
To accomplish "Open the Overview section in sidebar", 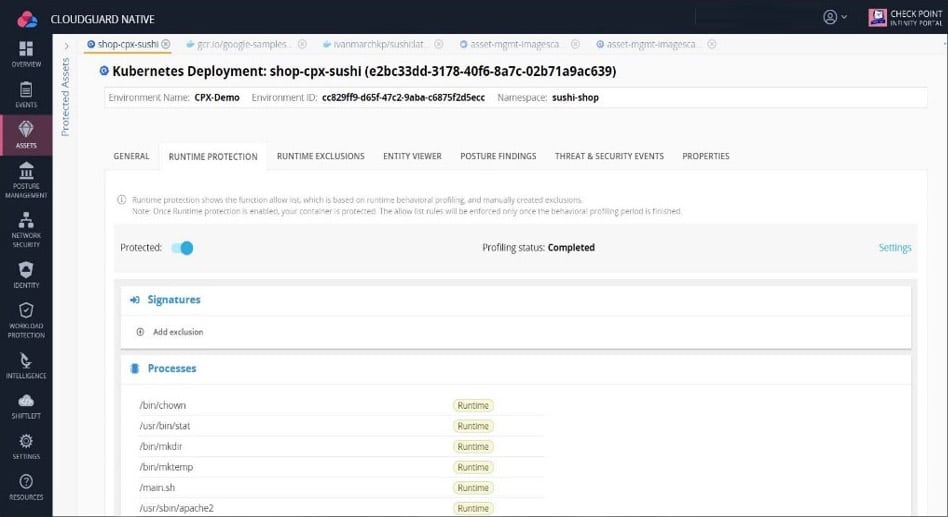I will 26,54.
